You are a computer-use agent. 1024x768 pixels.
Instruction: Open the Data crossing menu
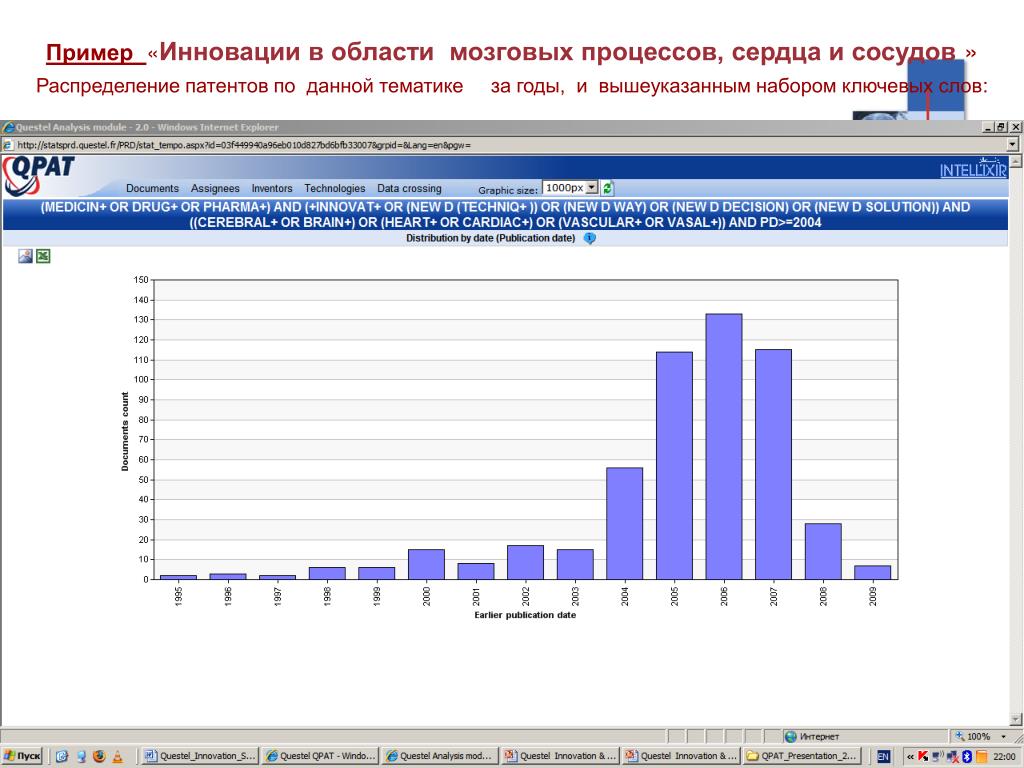[409, 188]
